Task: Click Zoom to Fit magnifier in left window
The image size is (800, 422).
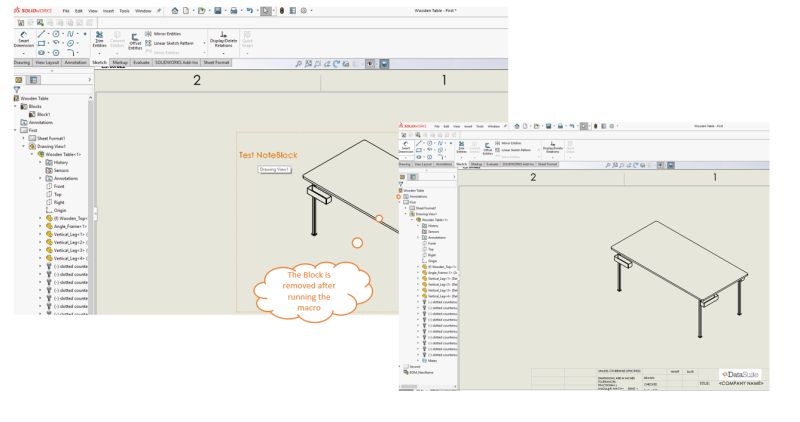Action: [298, 64]
